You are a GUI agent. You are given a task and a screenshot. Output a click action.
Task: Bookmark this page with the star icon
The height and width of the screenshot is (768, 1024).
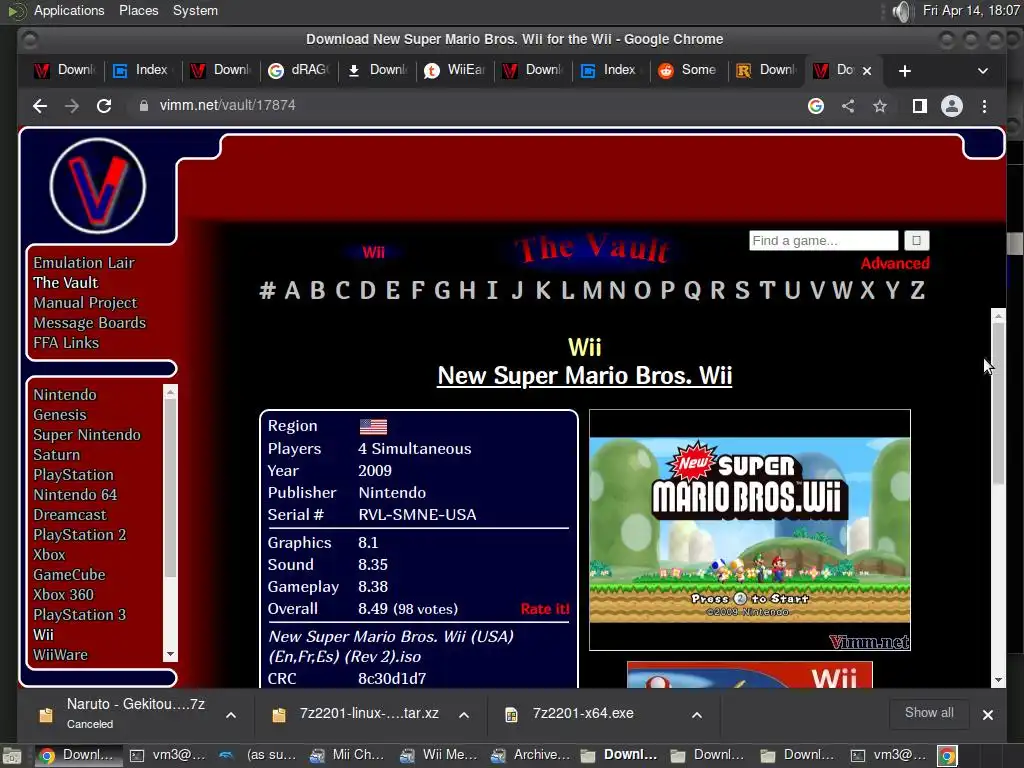(880, 106)
